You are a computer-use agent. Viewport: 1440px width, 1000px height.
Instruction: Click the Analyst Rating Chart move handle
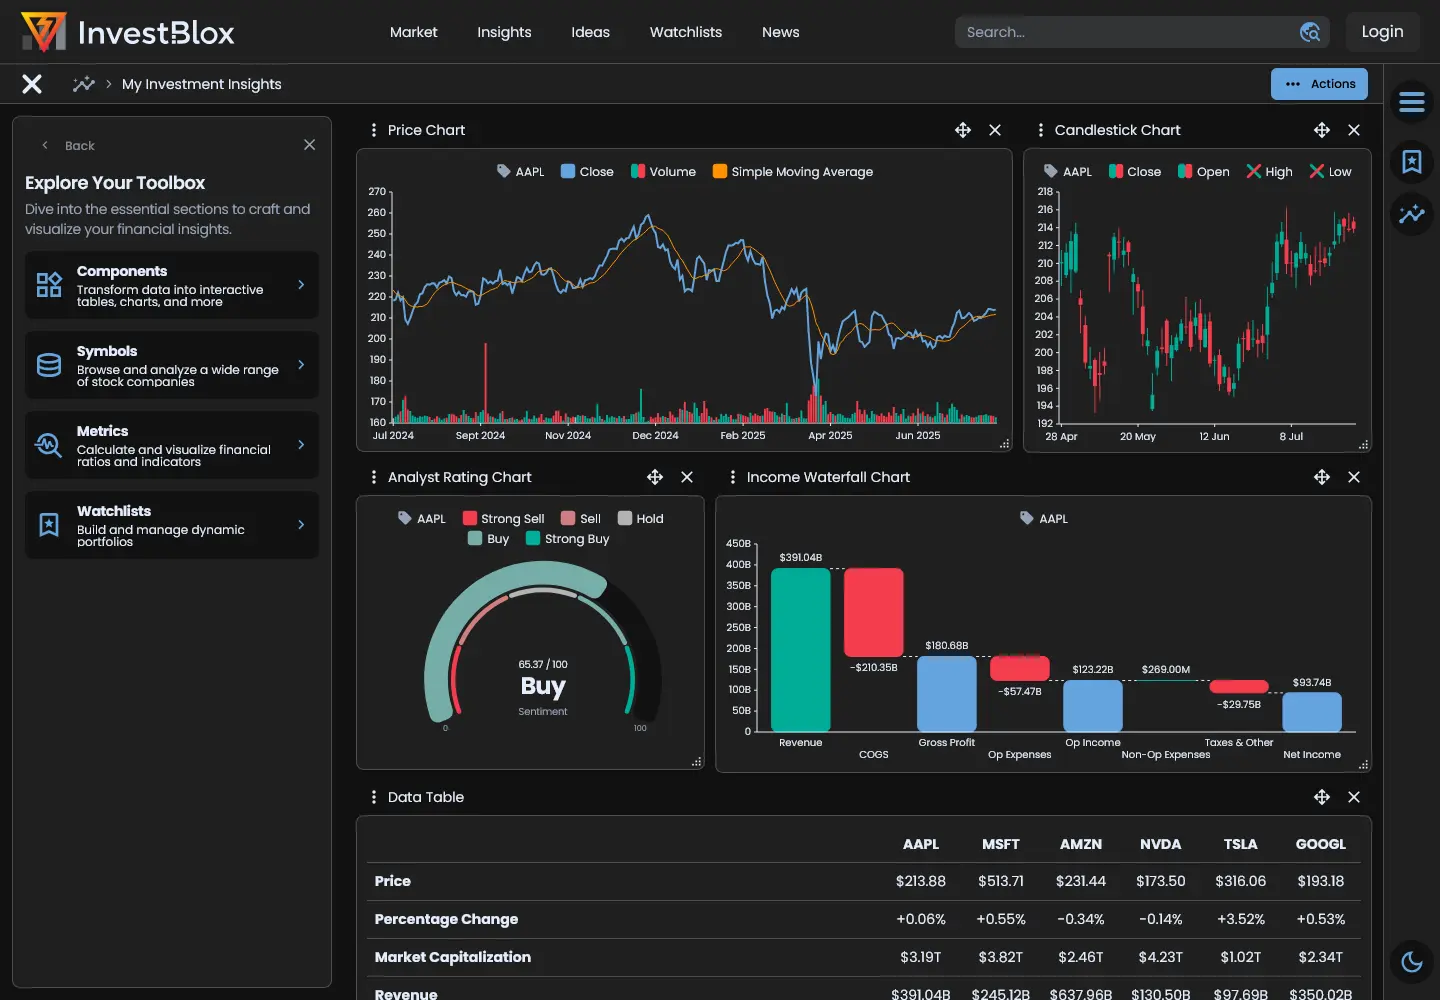coord(655,477)
